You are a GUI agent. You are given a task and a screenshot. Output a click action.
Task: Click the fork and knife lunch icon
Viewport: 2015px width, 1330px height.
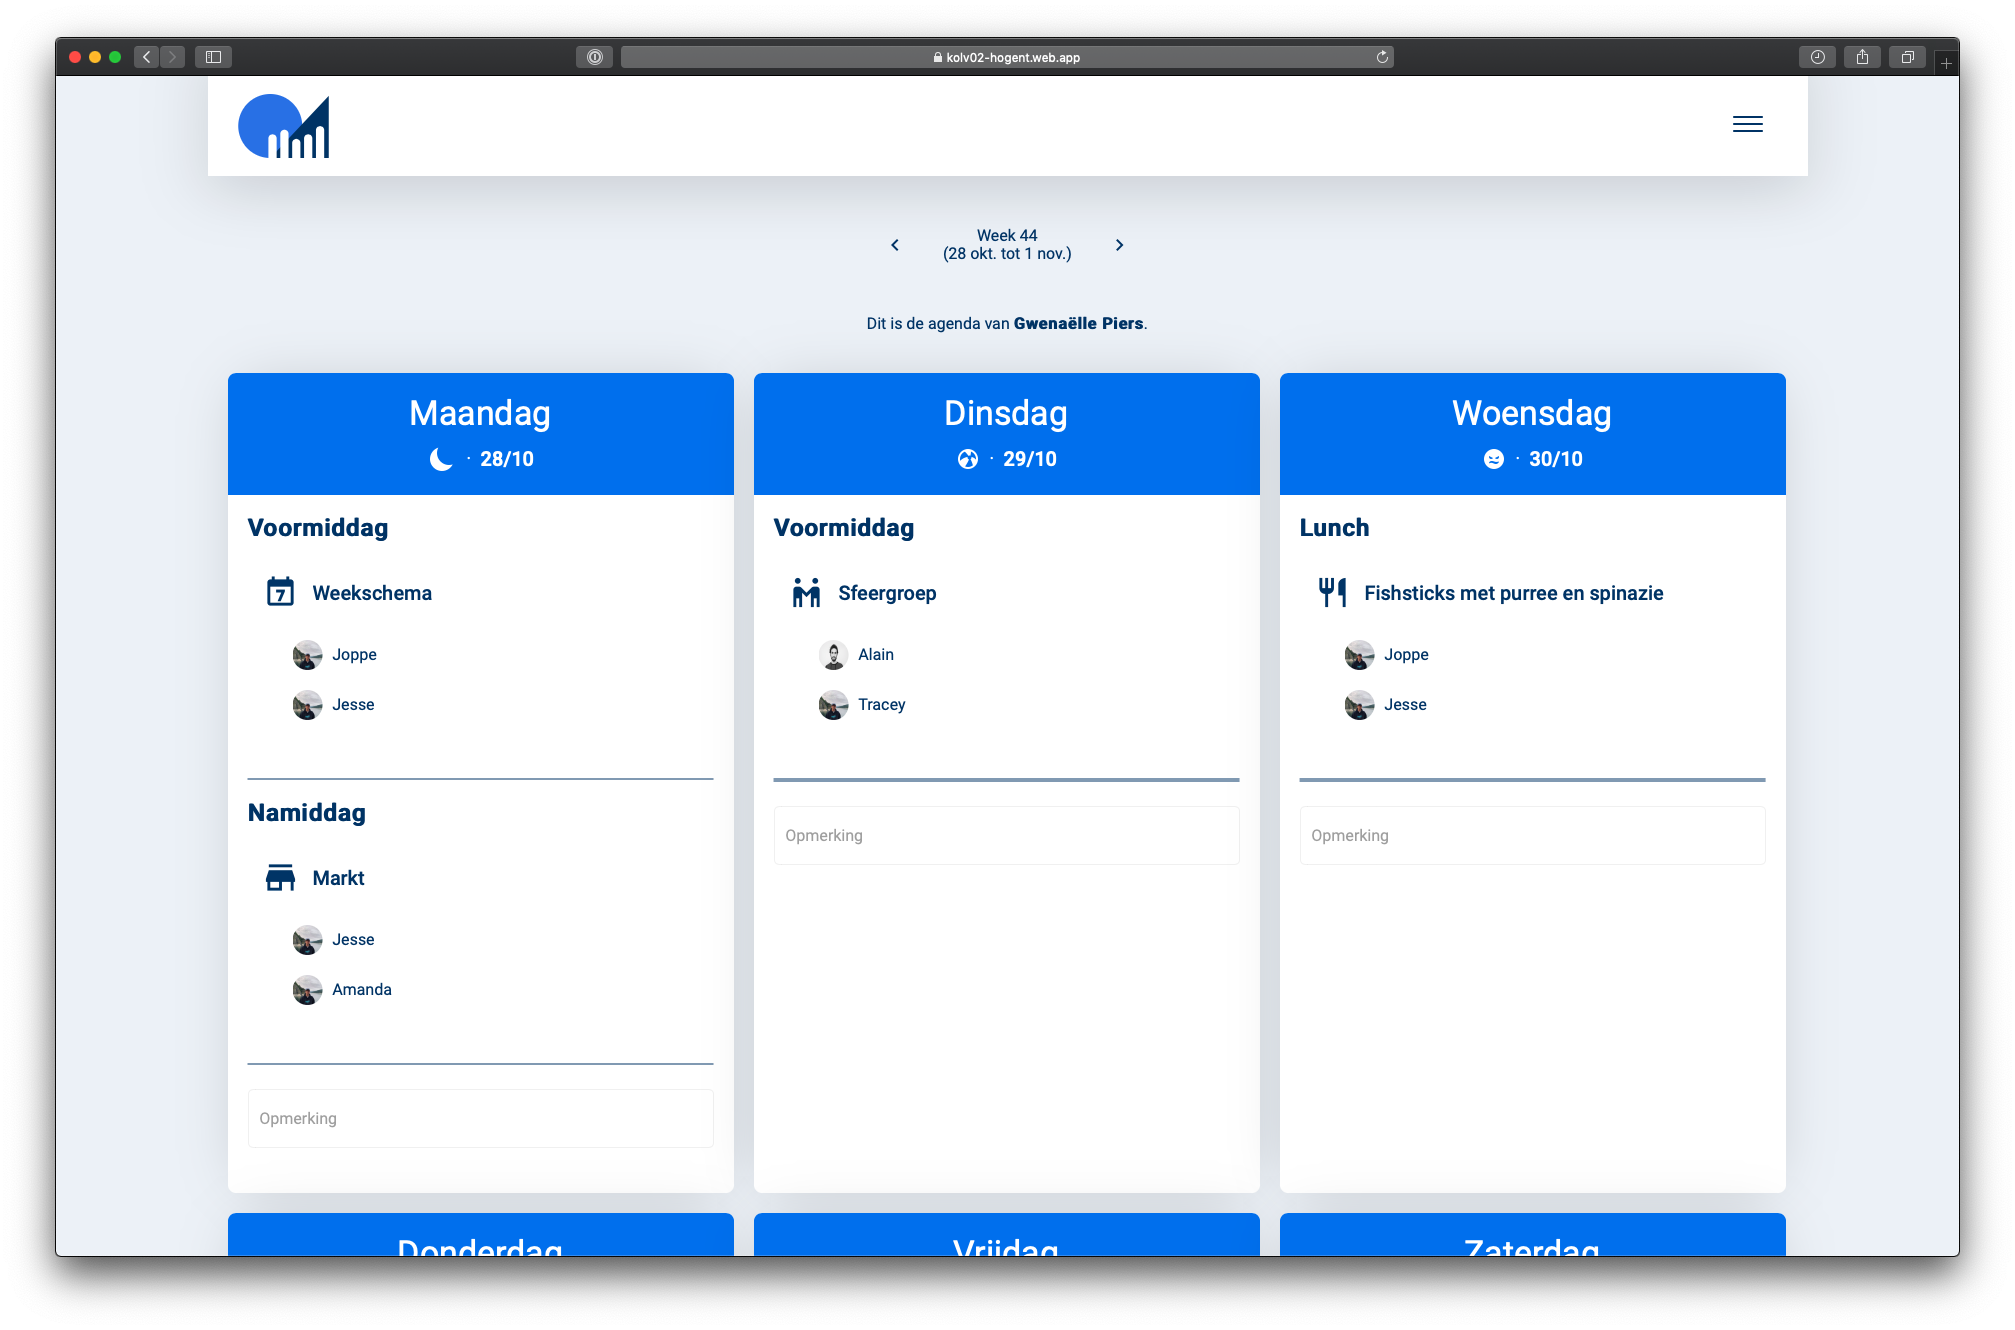coord(1332,592)
